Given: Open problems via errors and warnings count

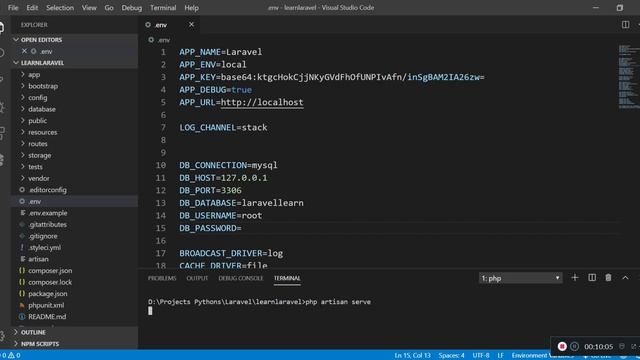Looking at the screenshot, I should (11, 355).
